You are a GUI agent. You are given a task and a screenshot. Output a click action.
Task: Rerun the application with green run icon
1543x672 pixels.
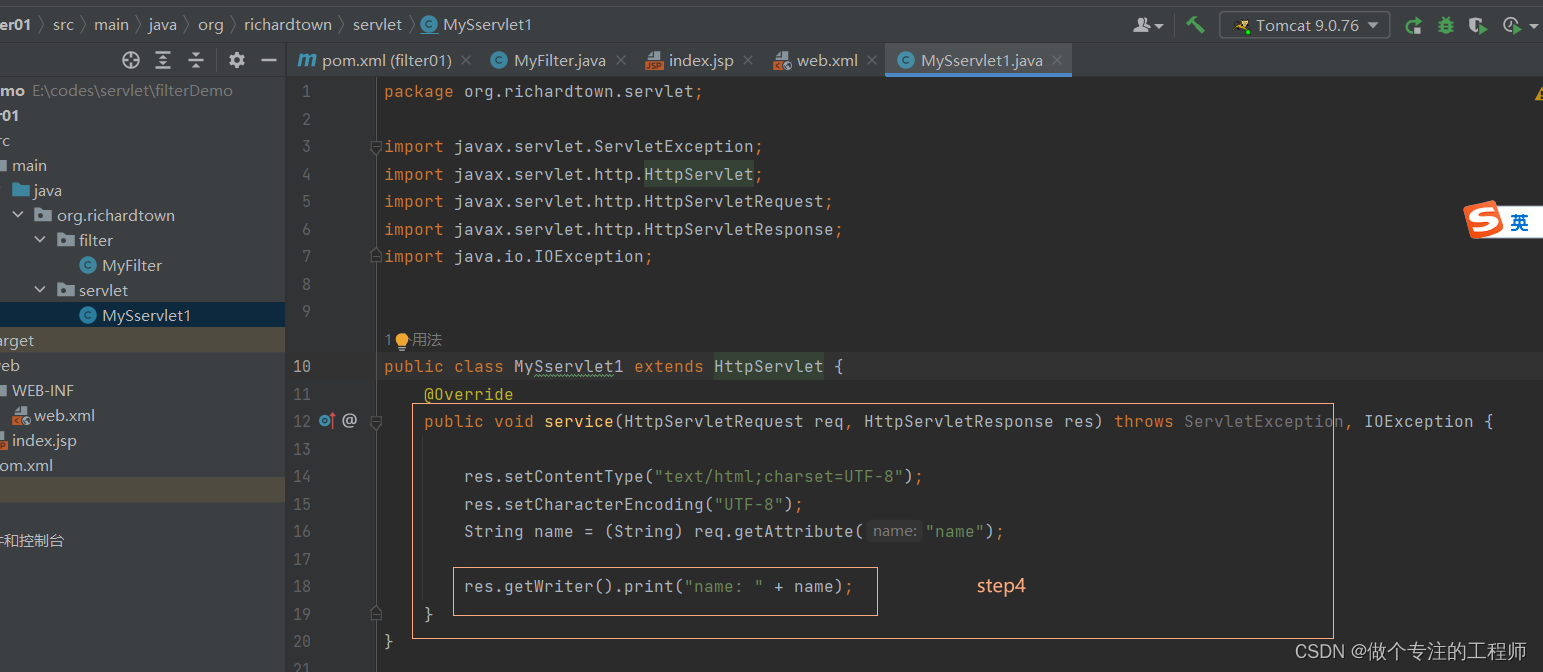[1413, 24]
